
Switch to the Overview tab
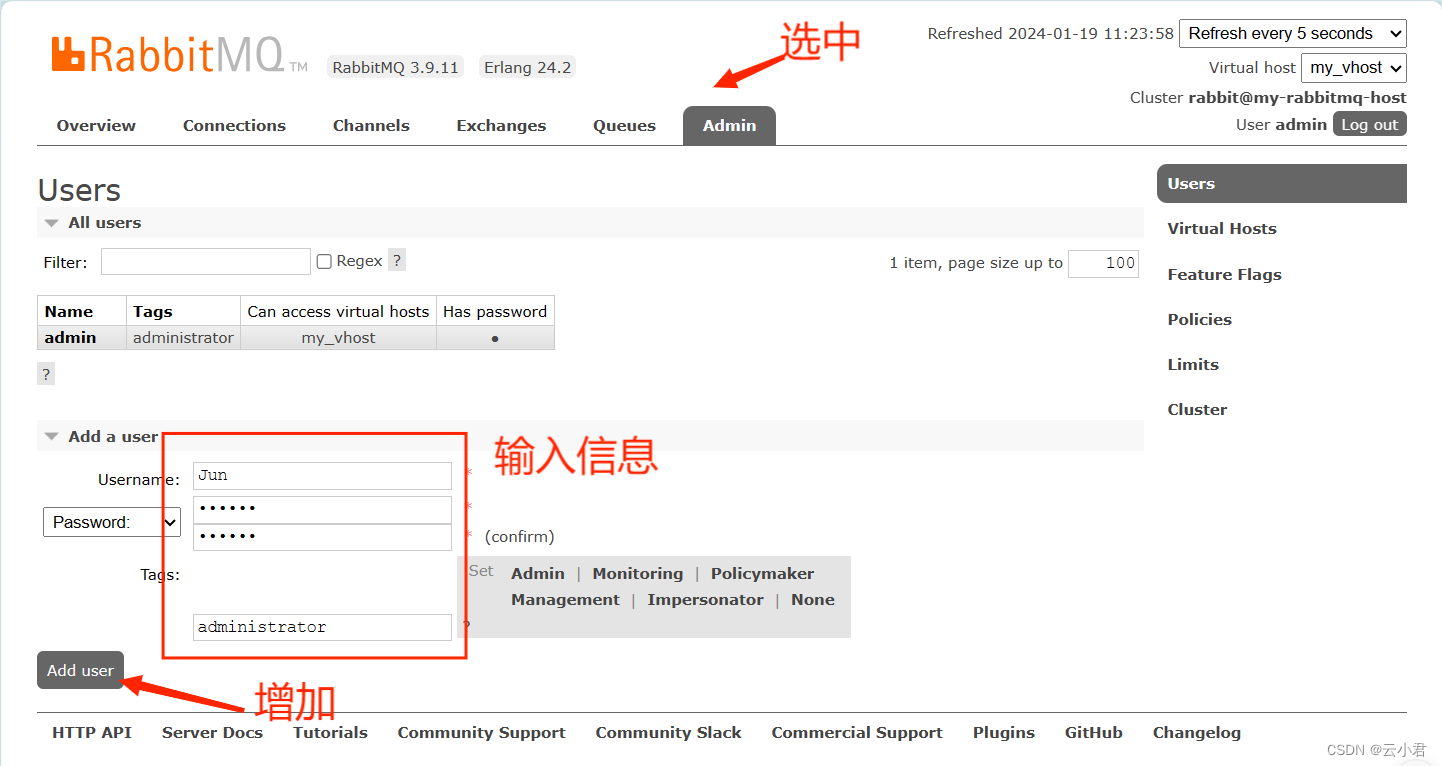click(96, 125)
